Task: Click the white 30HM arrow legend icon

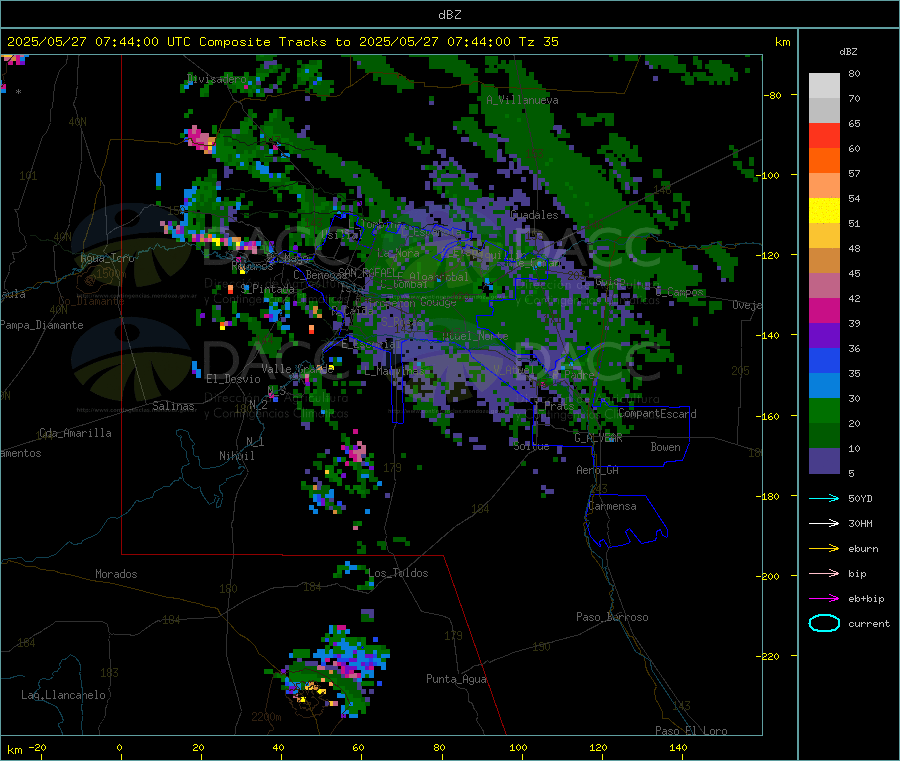Action: coord(824,523)
